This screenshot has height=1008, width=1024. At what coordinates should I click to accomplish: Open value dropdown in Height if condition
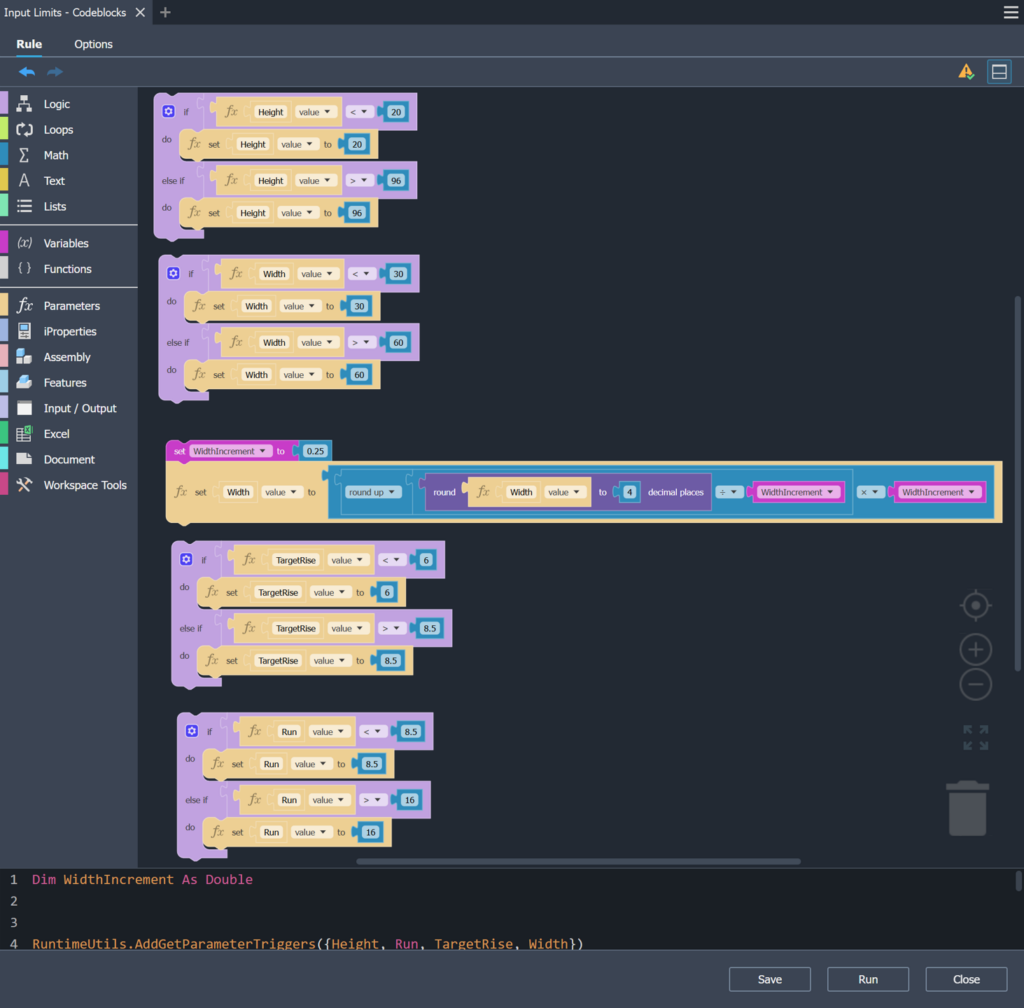pos(315,112)
